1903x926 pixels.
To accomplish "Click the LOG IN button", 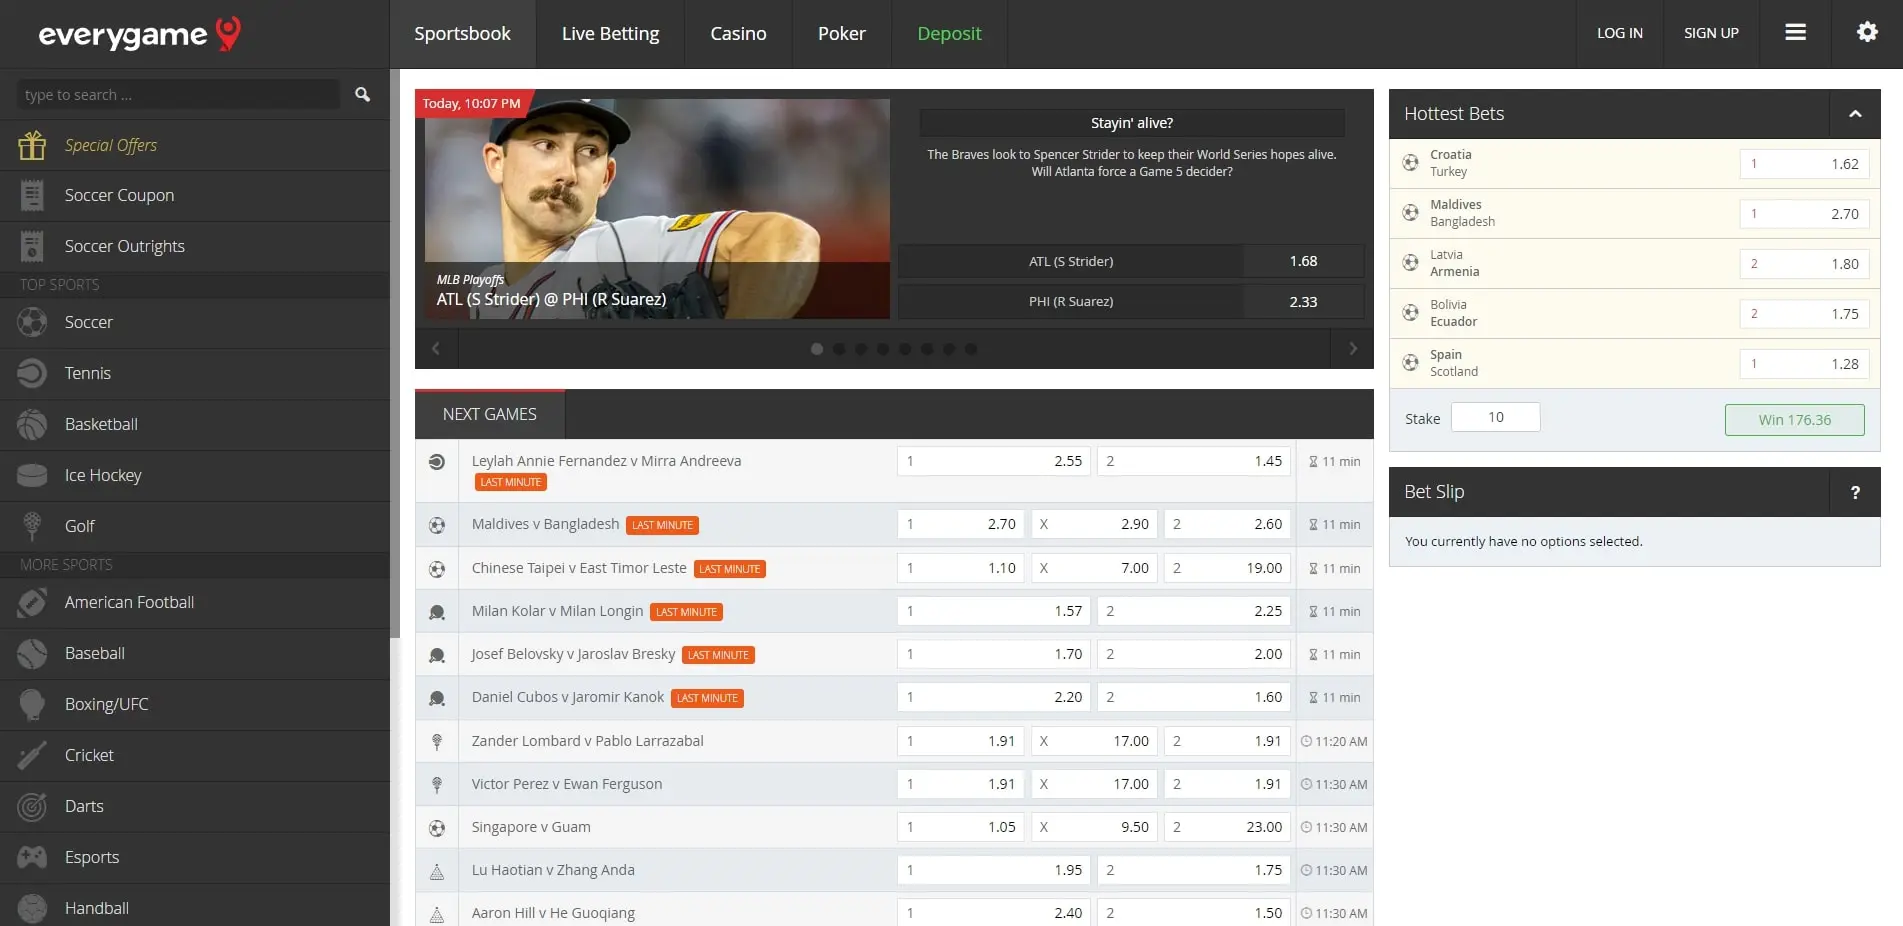I will [x=1619, y=33].
